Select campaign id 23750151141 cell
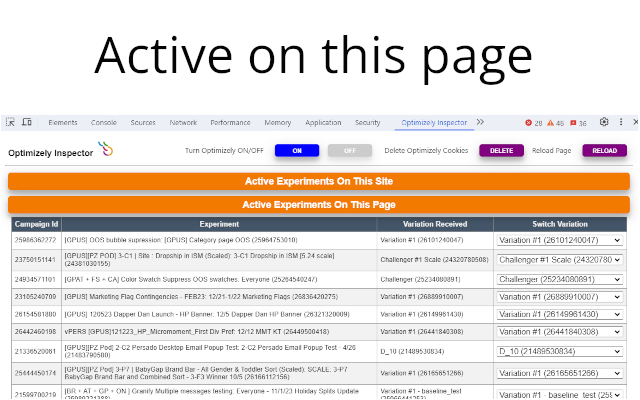 pos(36,260)
